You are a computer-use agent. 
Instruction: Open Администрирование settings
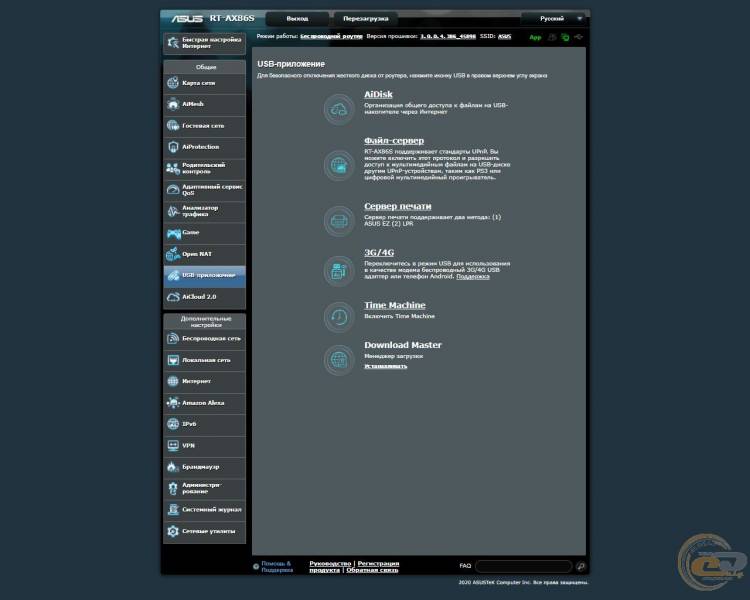(x=205, y=489)
